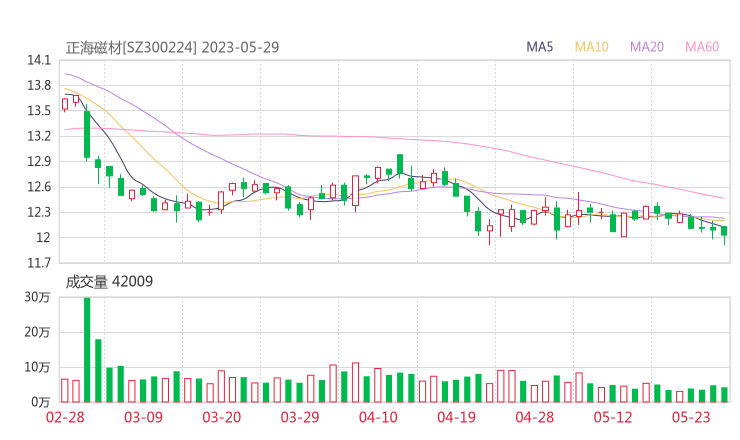Click the 13.8 price axis label
Viewport: 740px width, 440px height.
pos(39,85)
